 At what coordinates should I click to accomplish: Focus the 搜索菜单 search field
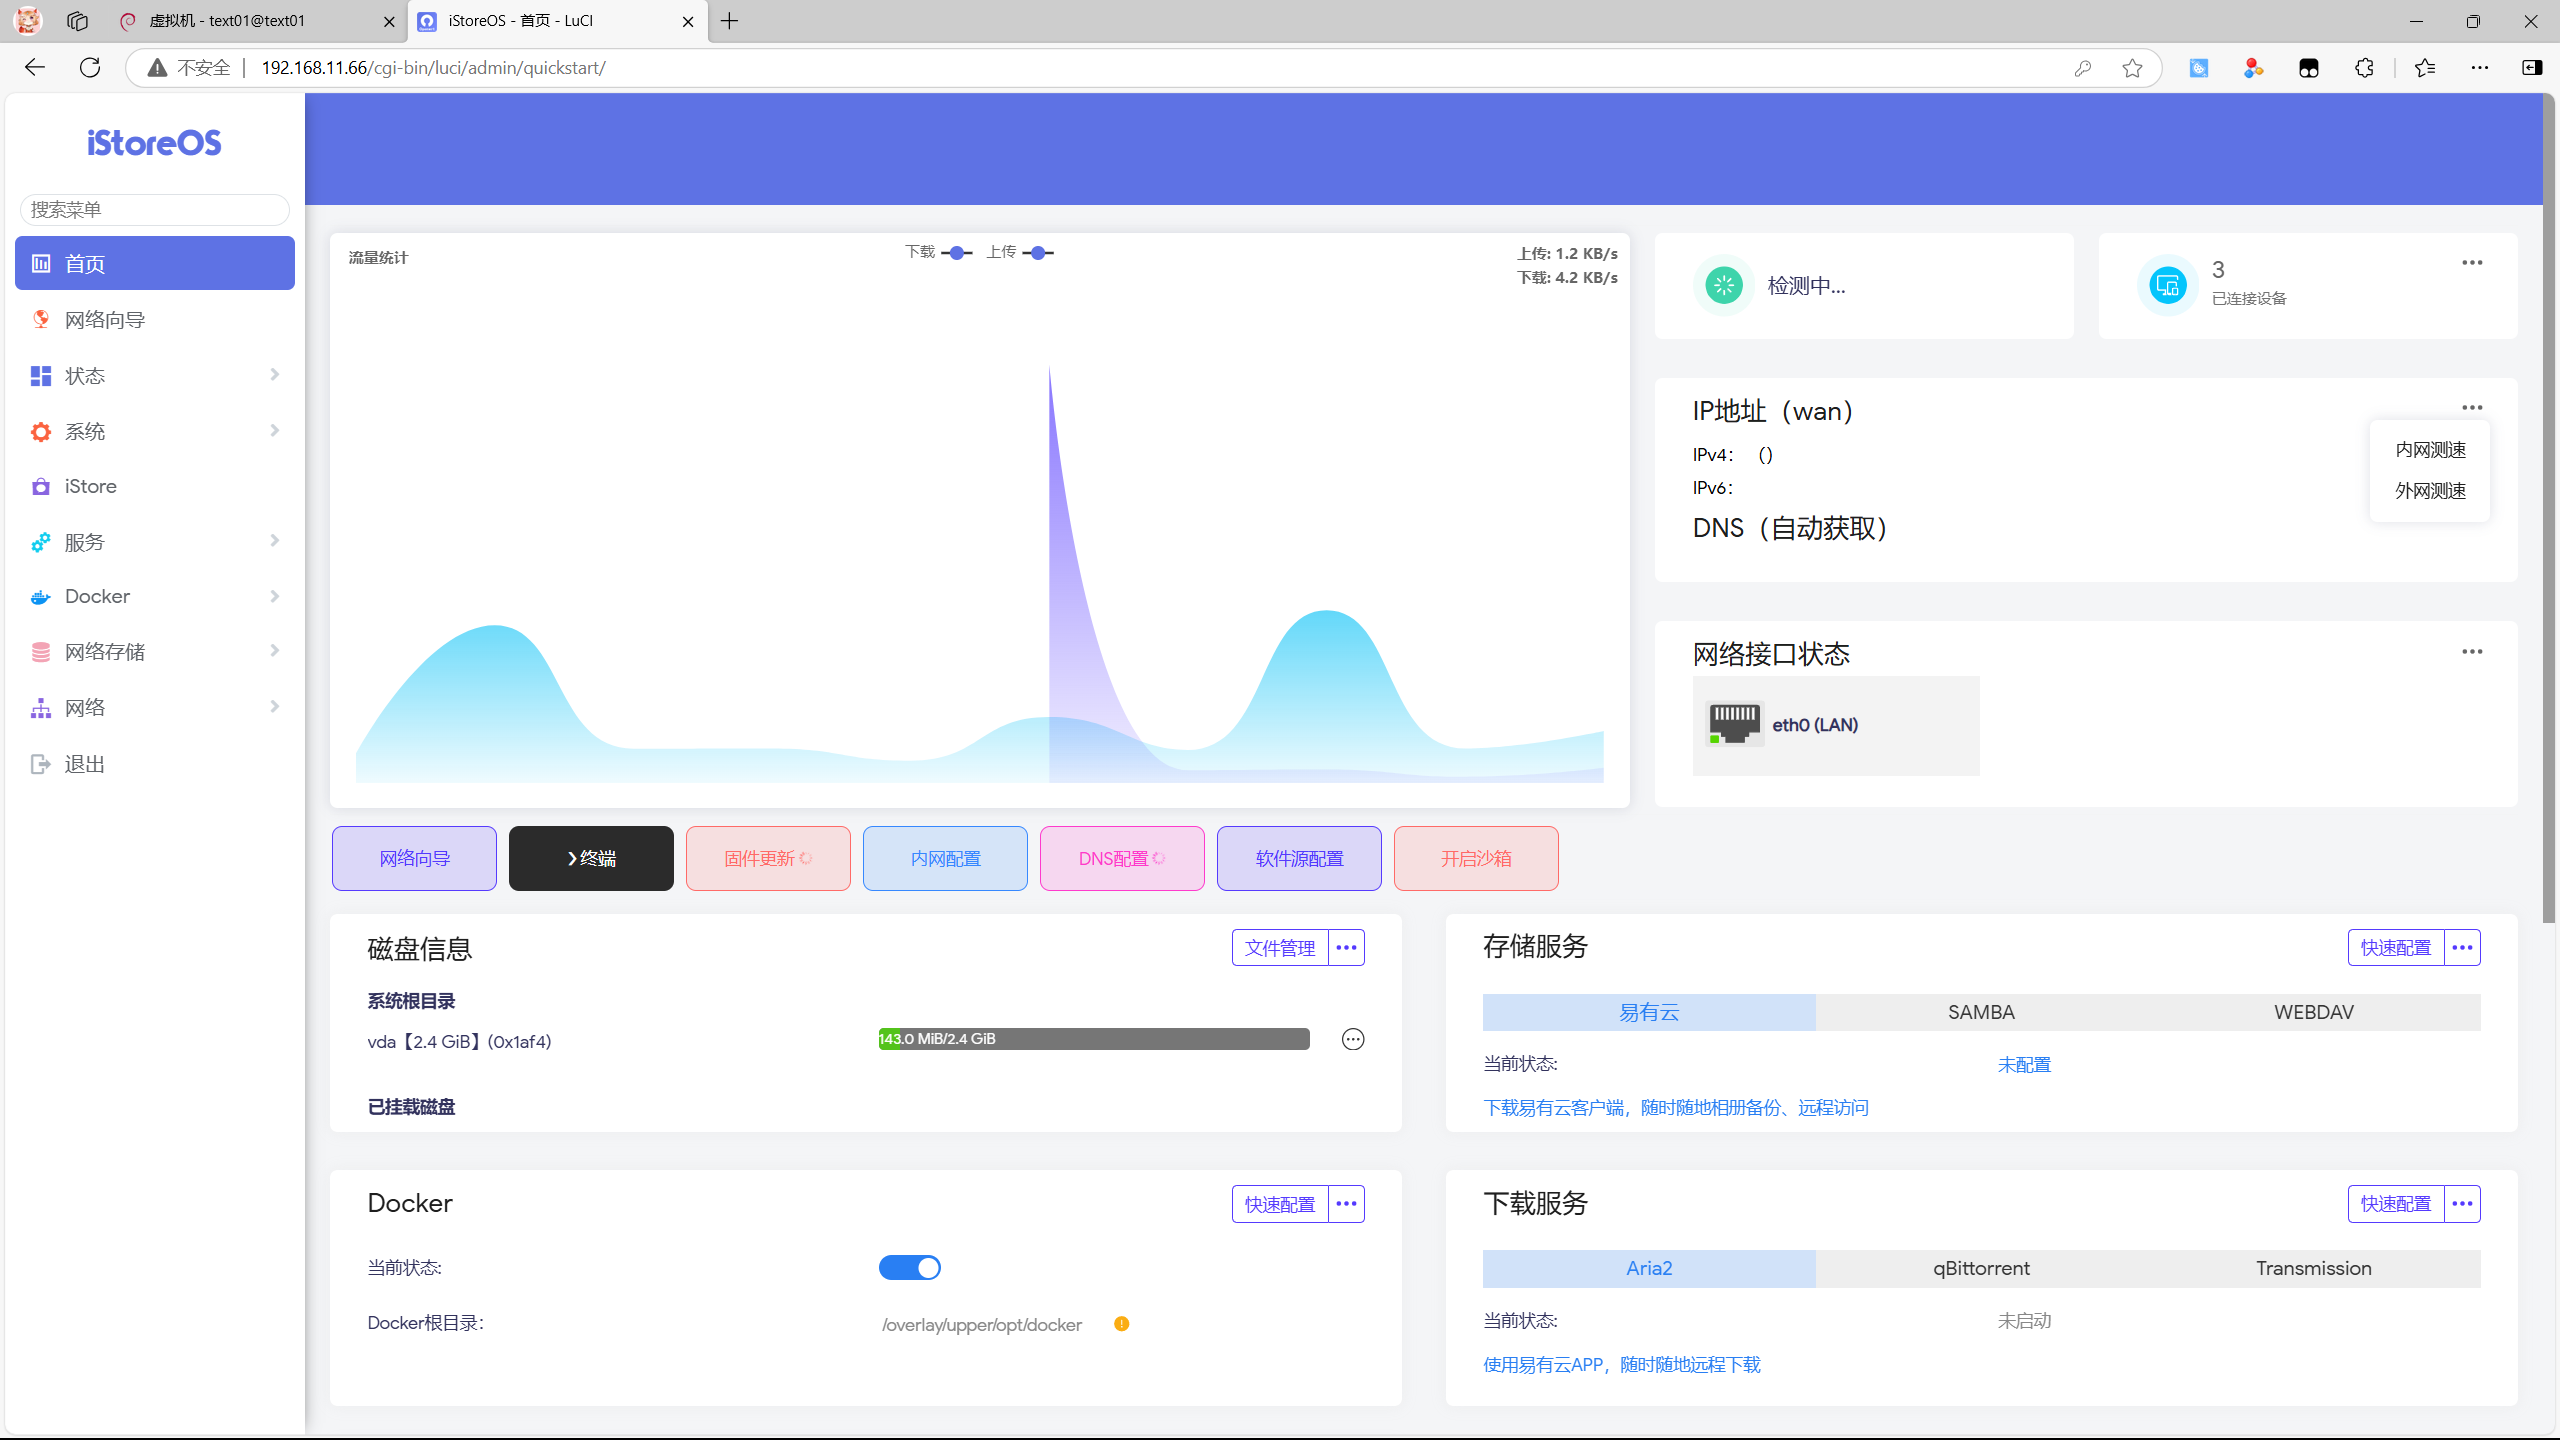(155, 209)
